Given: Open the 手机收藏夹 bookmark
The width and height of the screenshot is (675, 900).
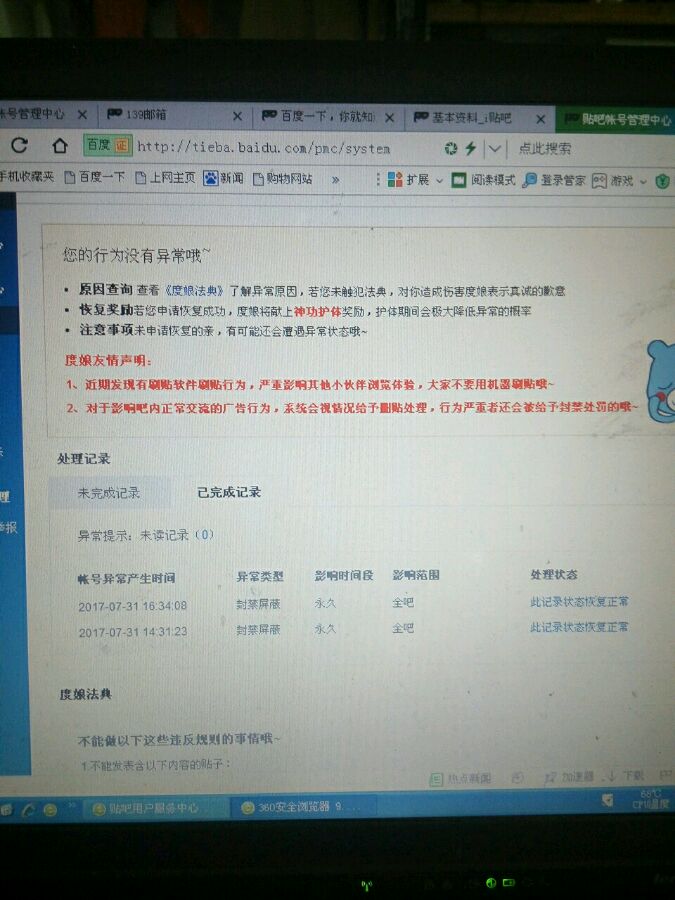Looking at the screenshot, I should [x=27, y=177].
